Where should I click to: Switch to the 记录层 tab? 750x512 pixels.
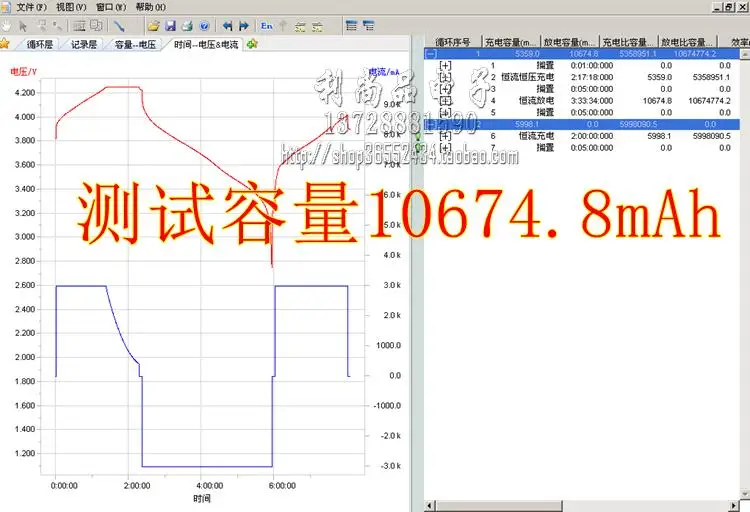(84, 45)
